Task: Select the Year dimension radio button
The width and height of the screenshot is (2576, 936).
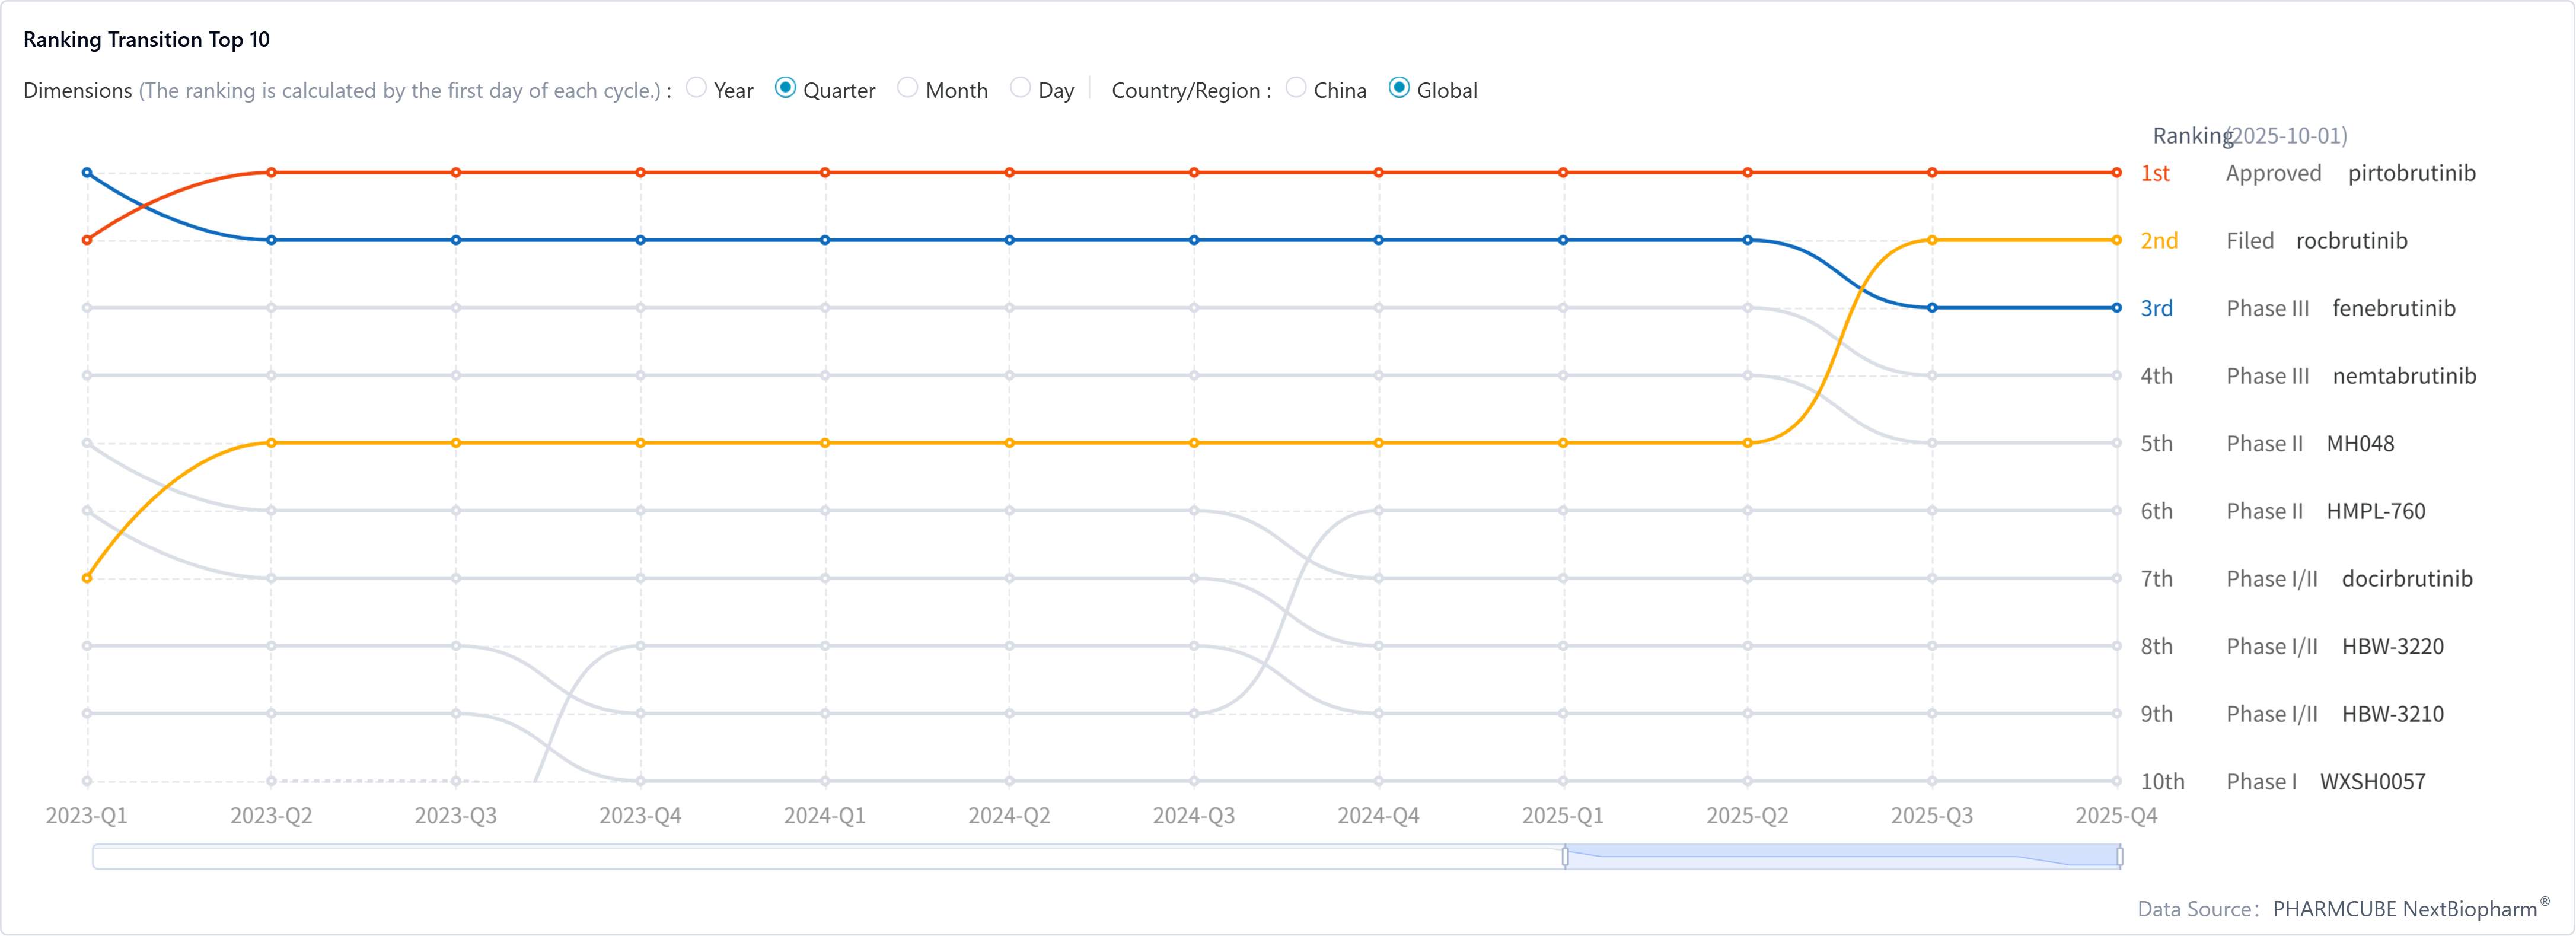Action: (697, 88)
